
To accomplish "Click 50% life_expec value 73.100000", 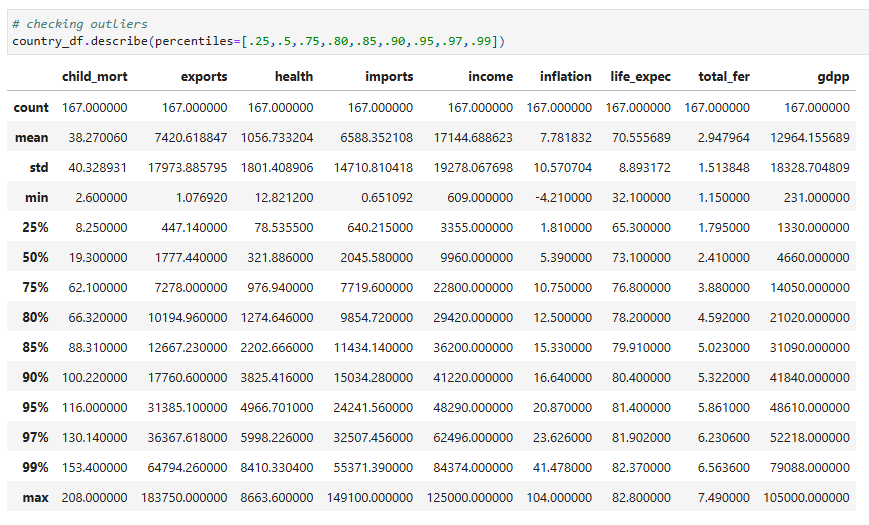I will (x=641, y=257).
